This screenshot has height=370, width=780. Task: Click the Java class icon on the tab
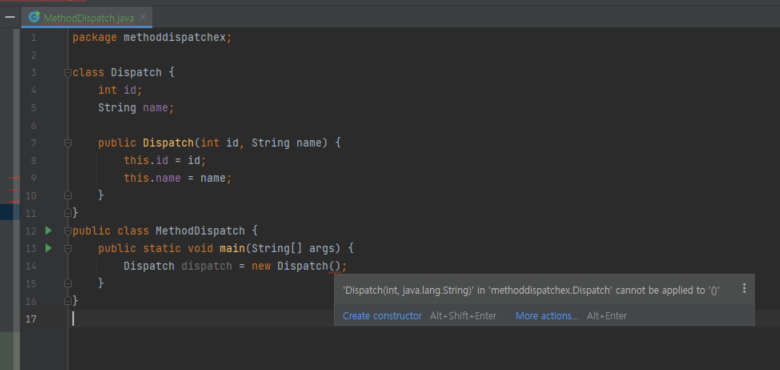pyautogui.click(x=34, y=17)
